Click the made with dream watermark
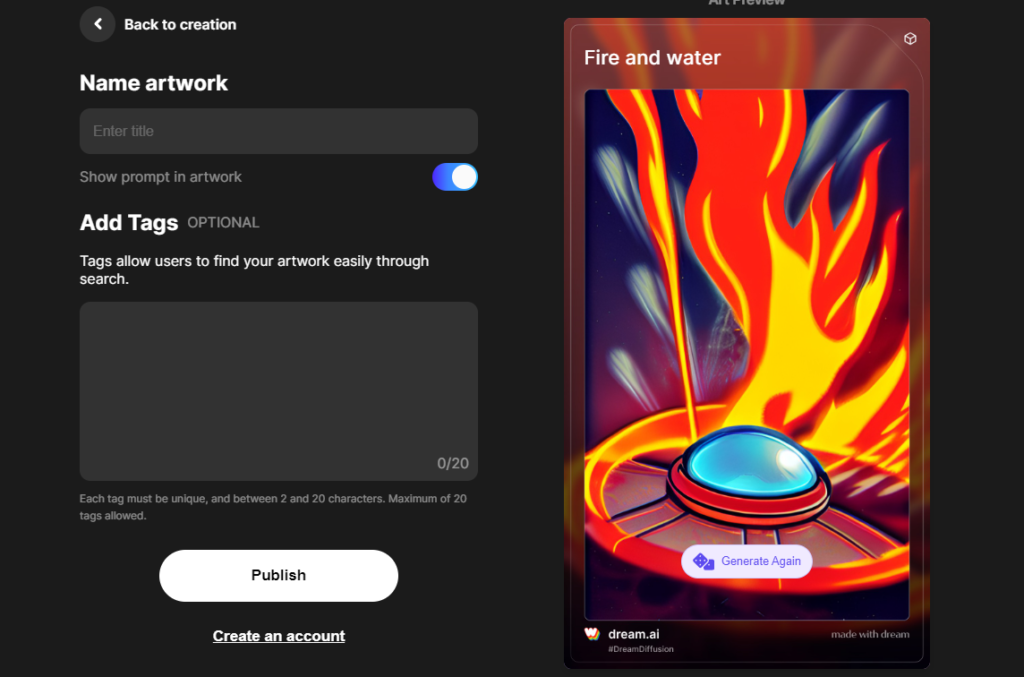This screenshot has width=1024, height=677. (x=870, y=634)
